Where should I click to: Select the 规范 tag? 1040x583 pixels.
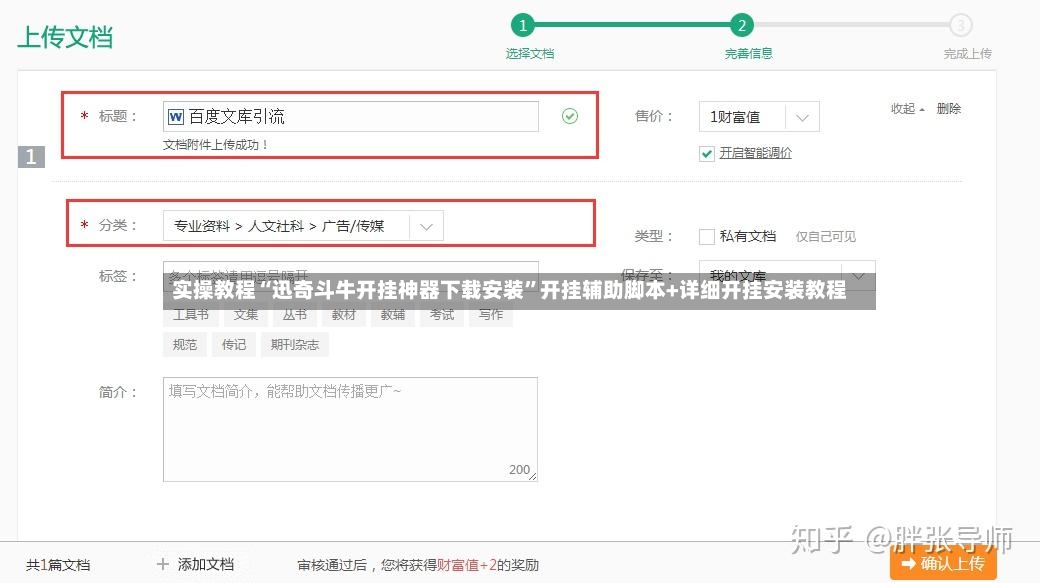[184, 345]
